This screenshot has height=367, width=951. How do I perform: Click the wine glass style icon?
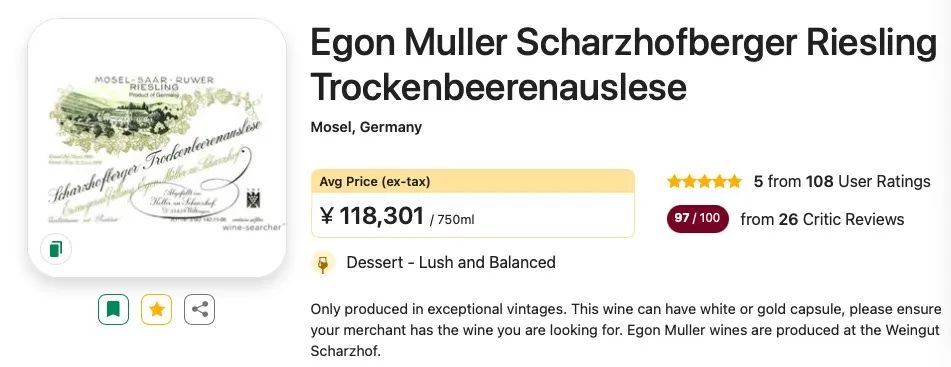coord(323,263)
